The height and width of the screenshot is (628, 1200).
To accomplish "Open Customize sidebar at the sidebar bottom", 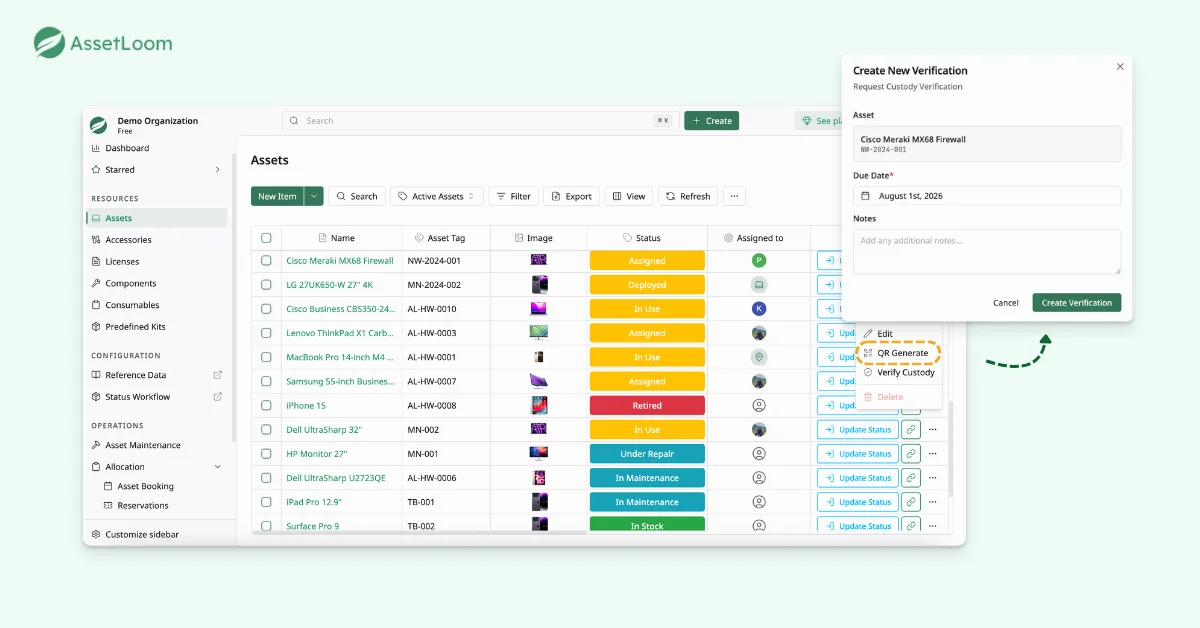I will pos(135,534).
